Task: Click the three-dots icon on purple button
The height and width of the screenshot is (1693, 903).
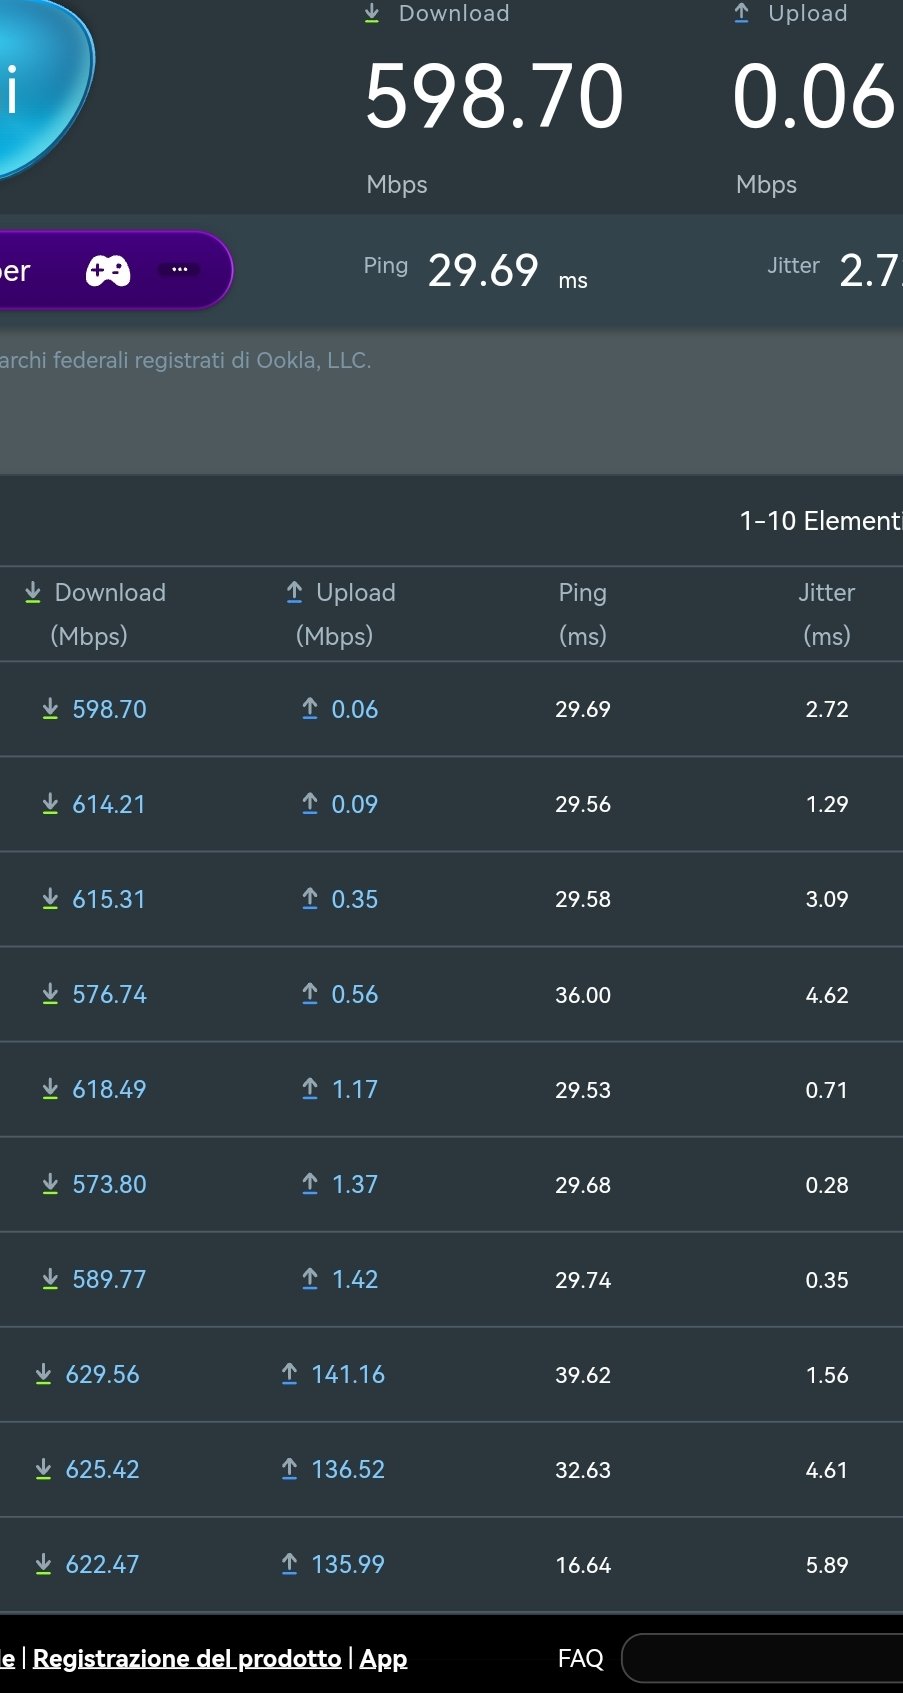Action: [180, 270]
